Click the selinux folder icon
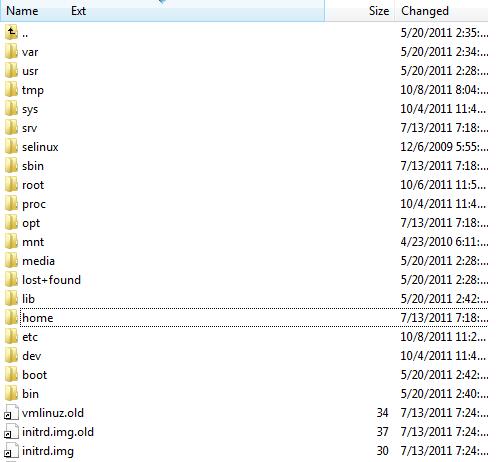Viewport: 496px width, 462px height. click(11, 147)
